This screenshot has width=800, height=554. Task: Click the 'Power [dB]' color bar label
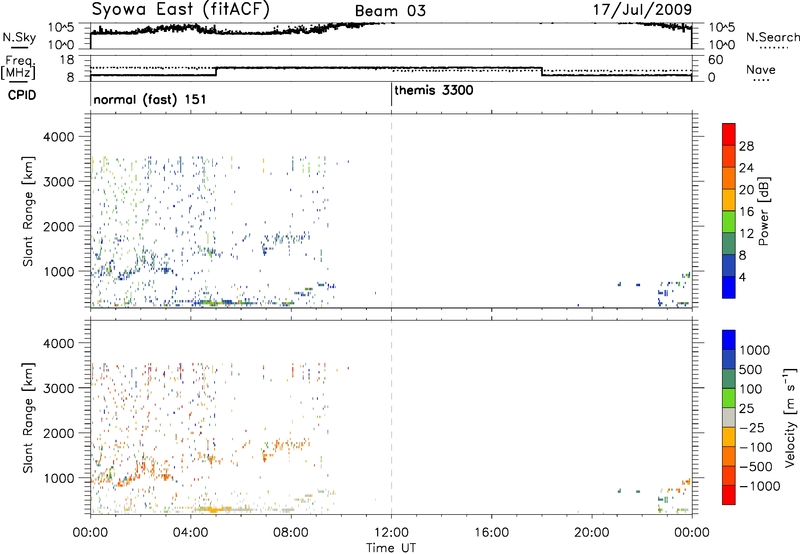click(x=763, y=211)
